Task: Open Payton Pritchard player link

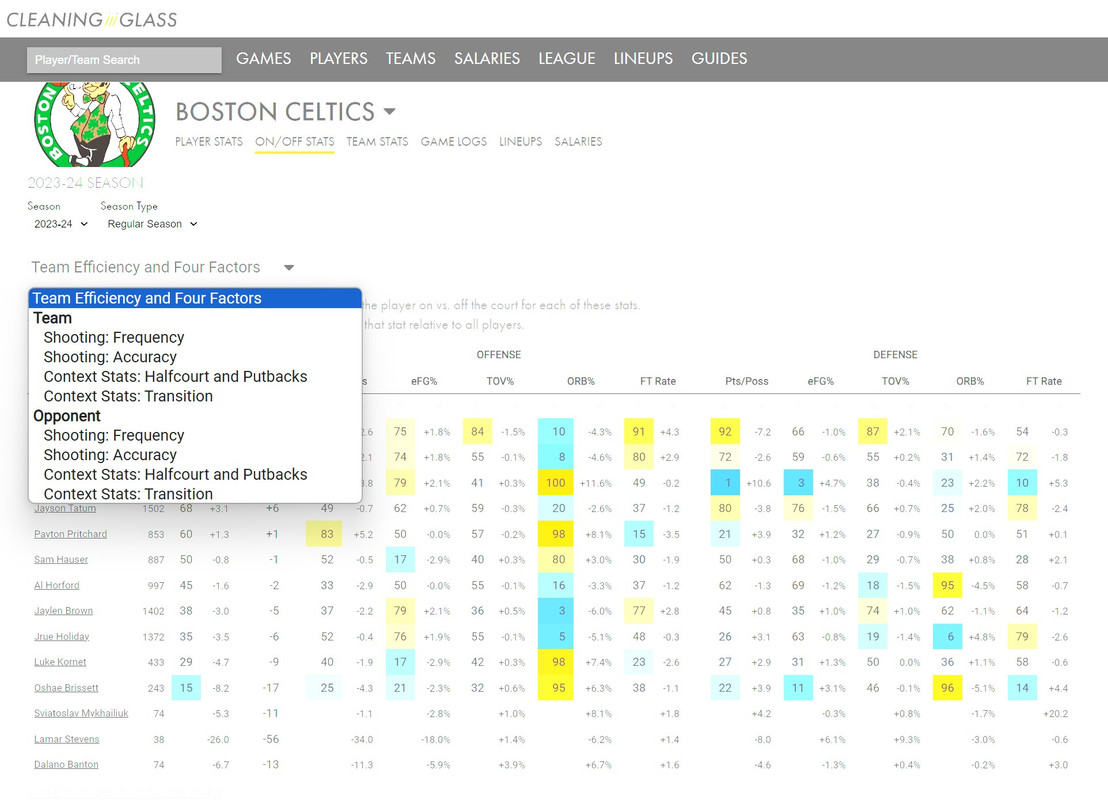Action: click(x=71, y=534)
